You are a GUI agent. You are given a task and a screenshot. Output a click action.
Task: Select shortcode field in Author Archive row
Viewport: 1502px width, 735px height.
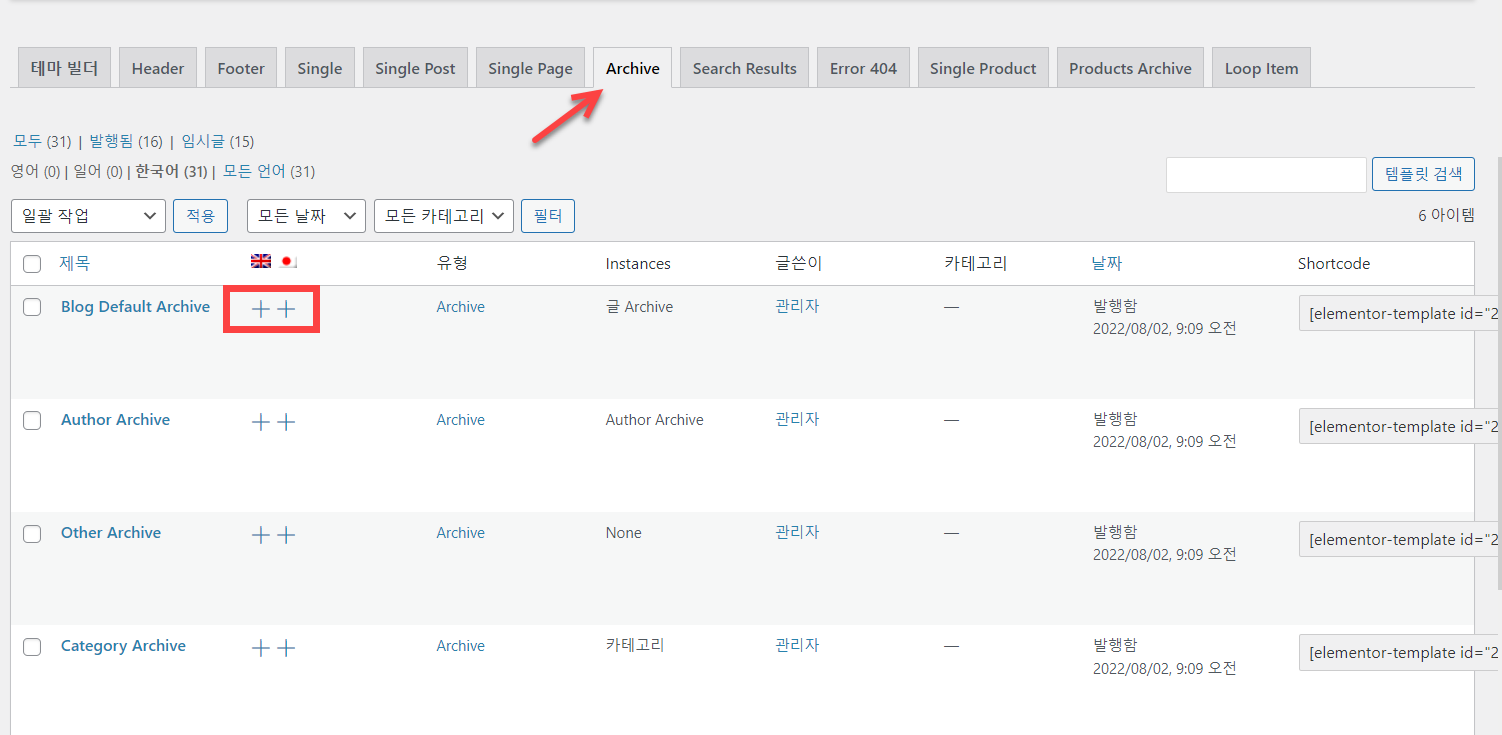[1398, 426]
